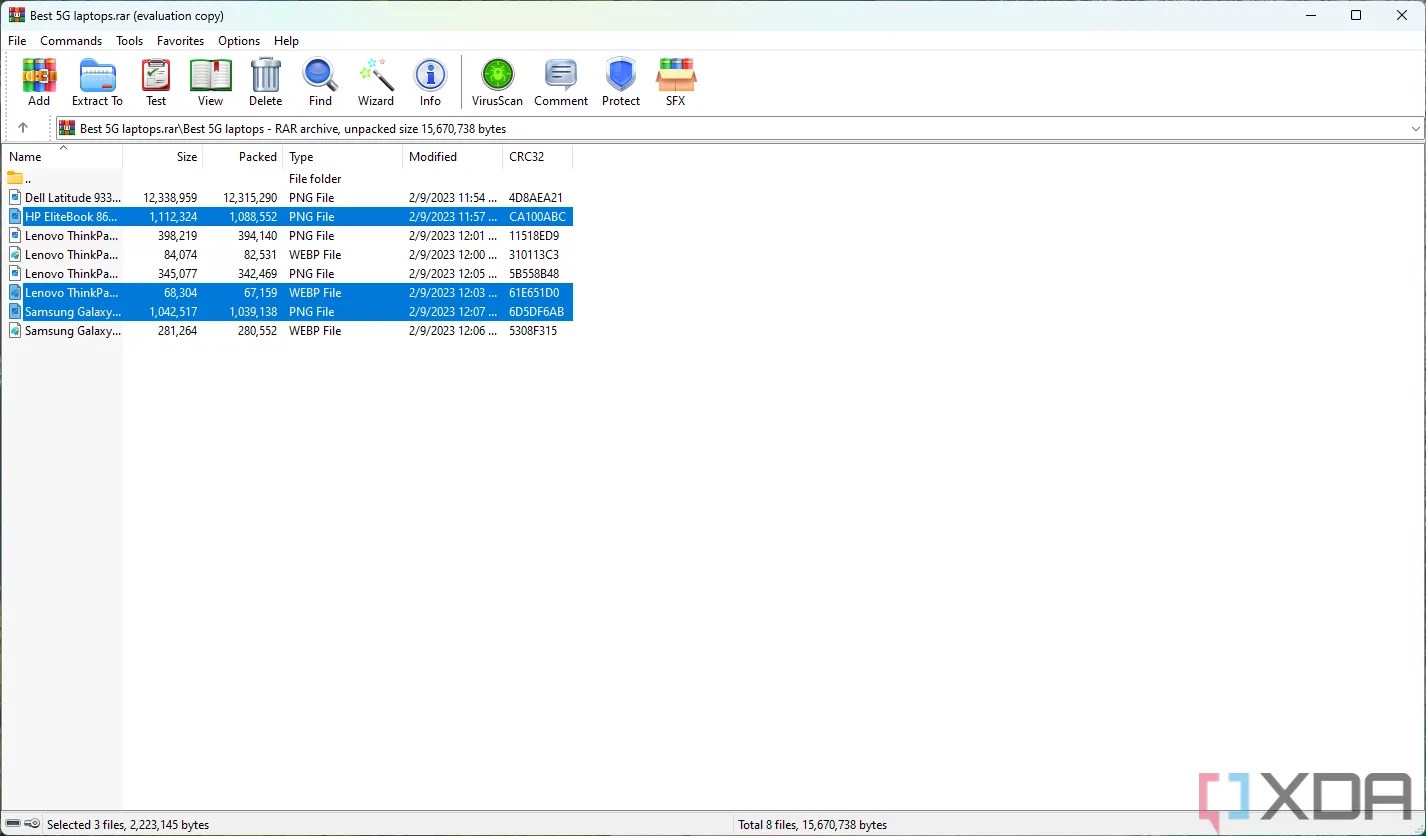Add a Comment to the archive
The image size is (1426, 836).
tap(560, 81)
